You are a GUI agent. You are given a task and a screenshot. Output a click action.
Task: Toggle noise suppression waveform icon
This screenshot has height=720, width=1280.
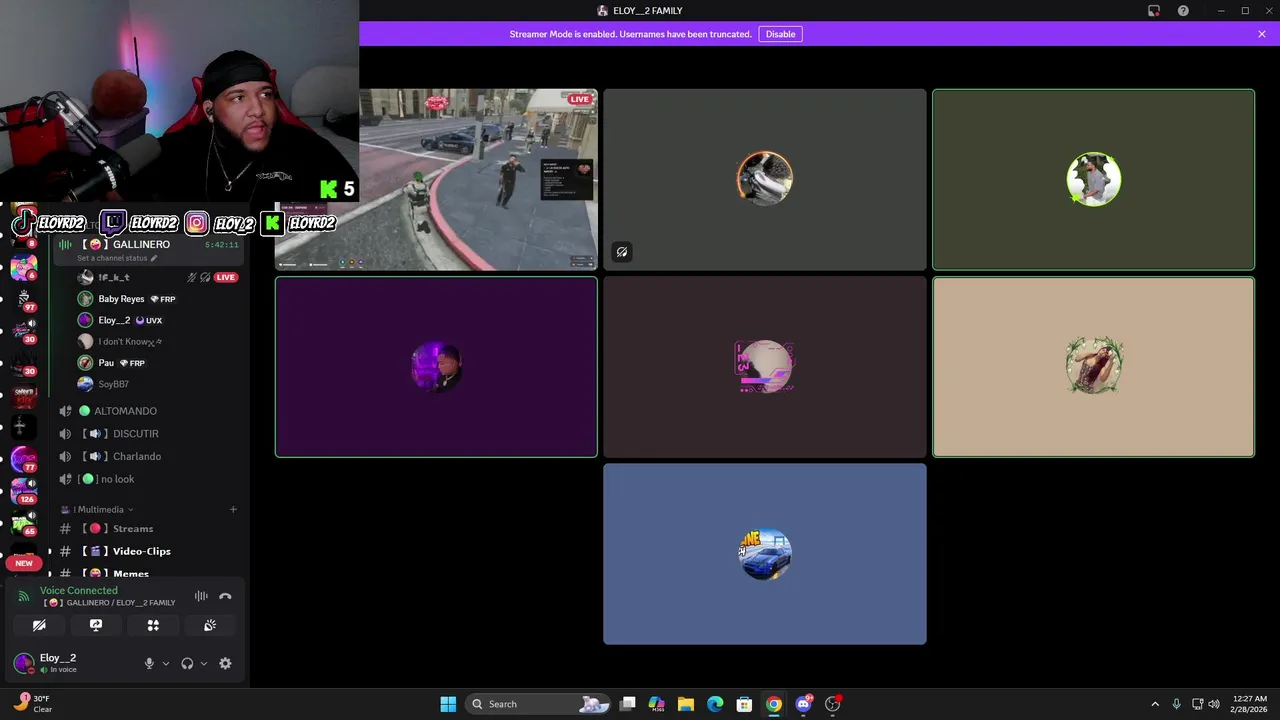tap(201, 596)
